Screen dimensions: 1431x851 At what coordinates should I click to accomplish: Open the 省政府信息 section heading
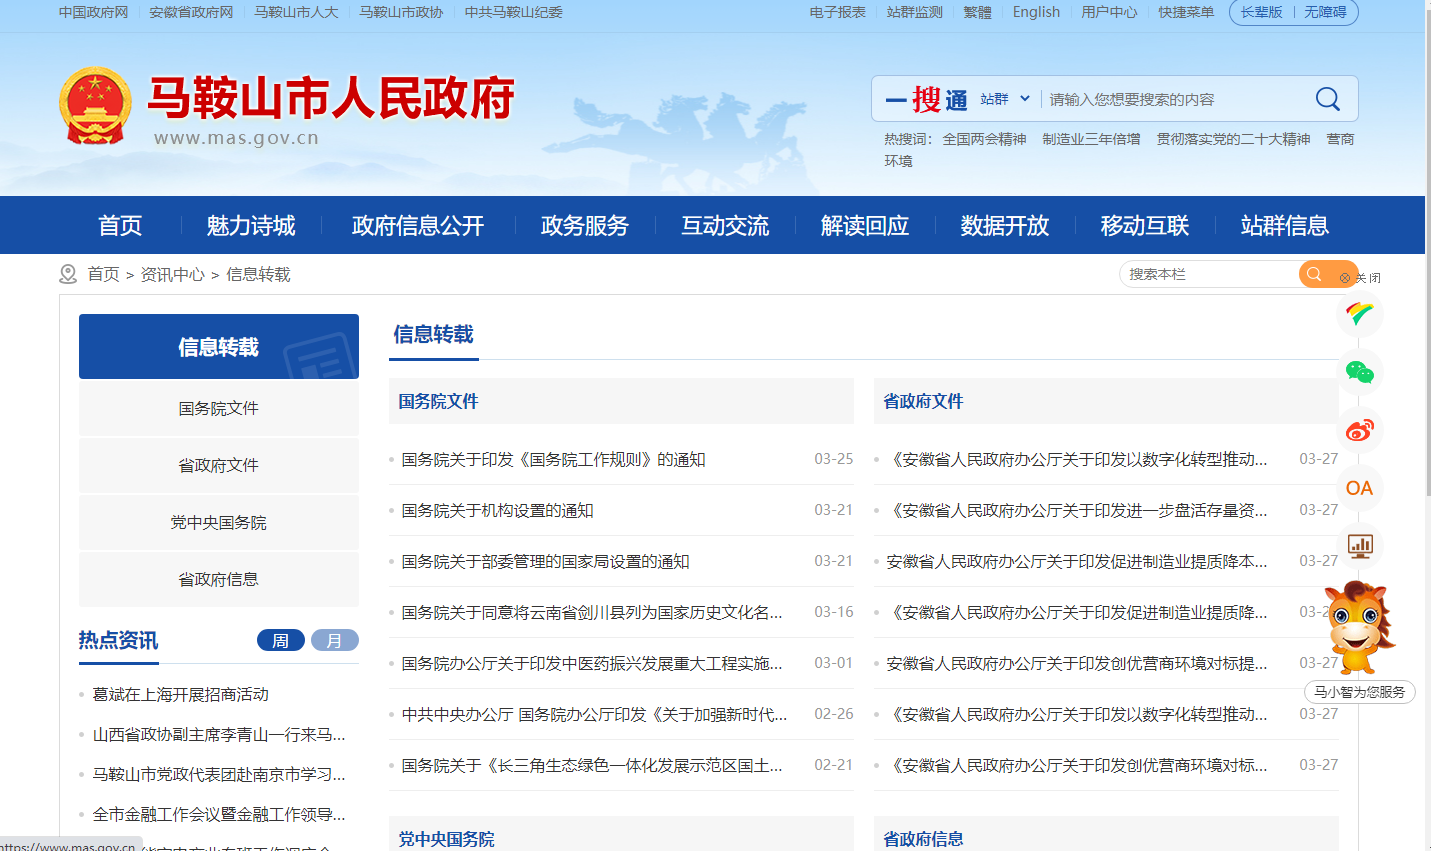[923, 839]
